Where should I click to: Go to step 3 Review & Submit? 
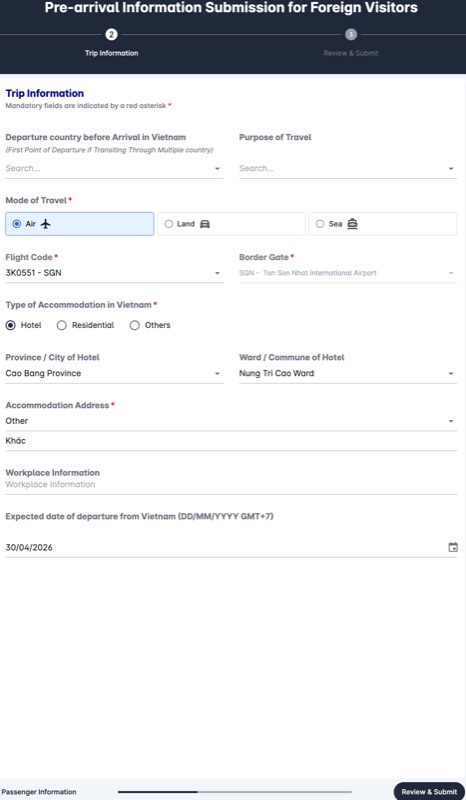coord(351,35)
